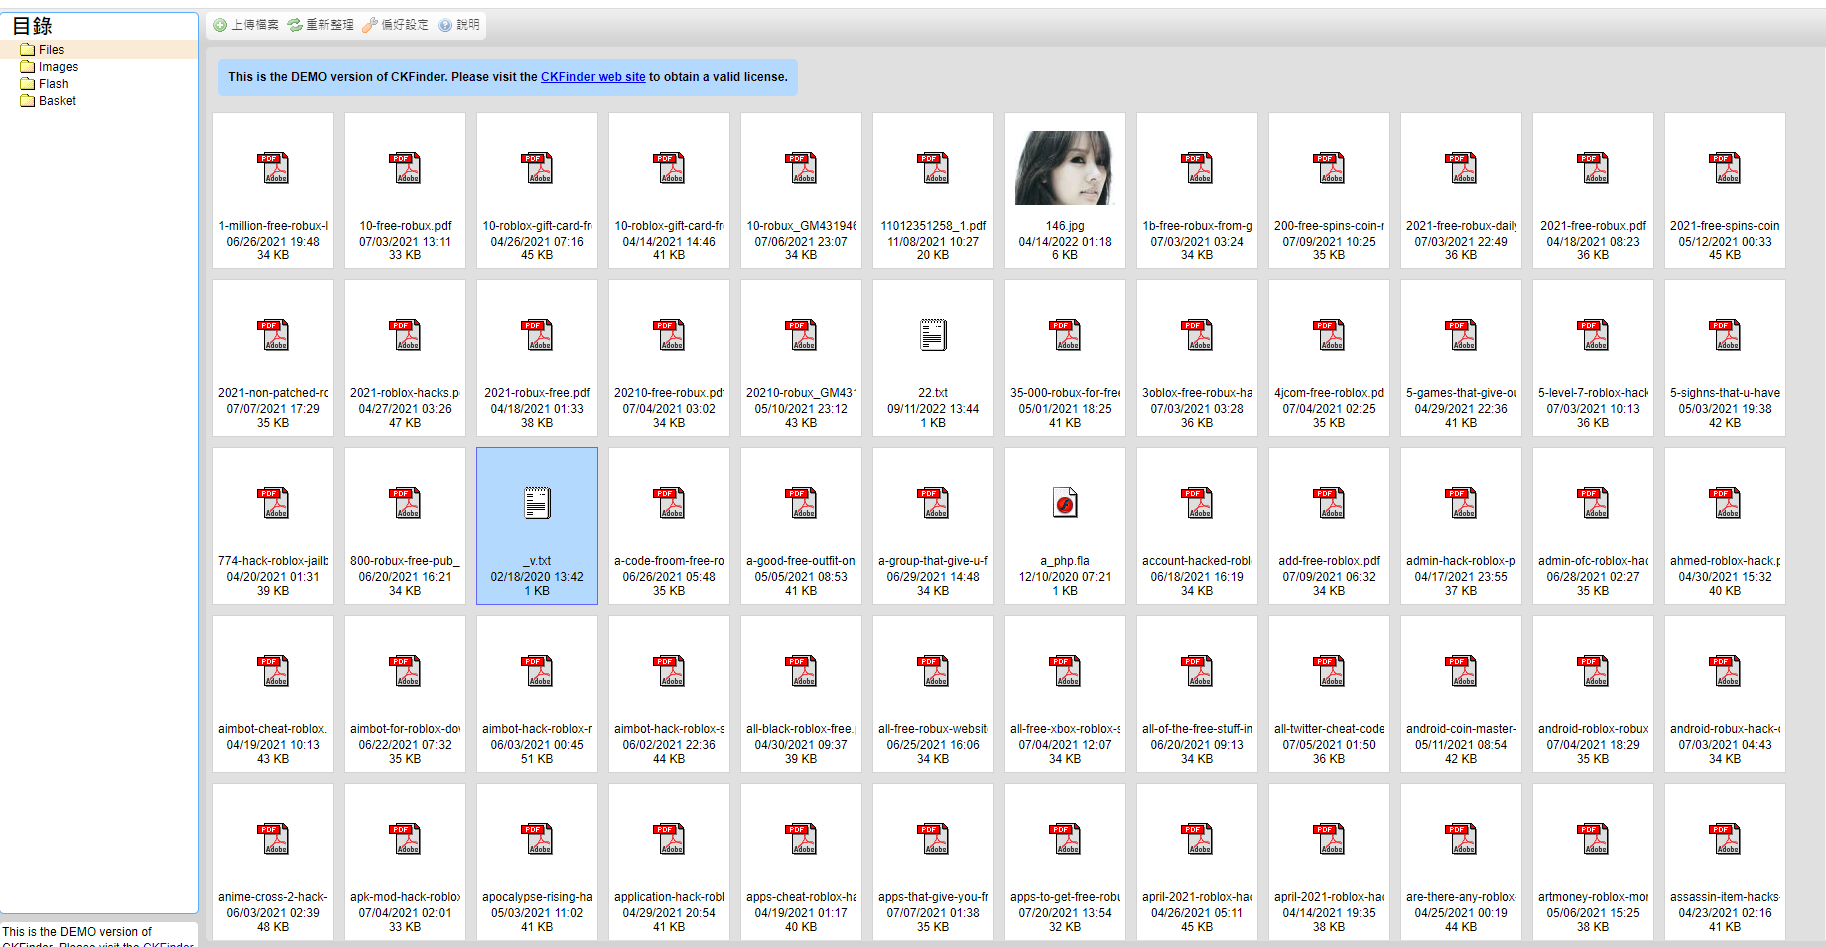Screen dimensions: 1826x947
Task: Click the file name apk-mod-hack-roblox
Action: [x=405, y=897]
